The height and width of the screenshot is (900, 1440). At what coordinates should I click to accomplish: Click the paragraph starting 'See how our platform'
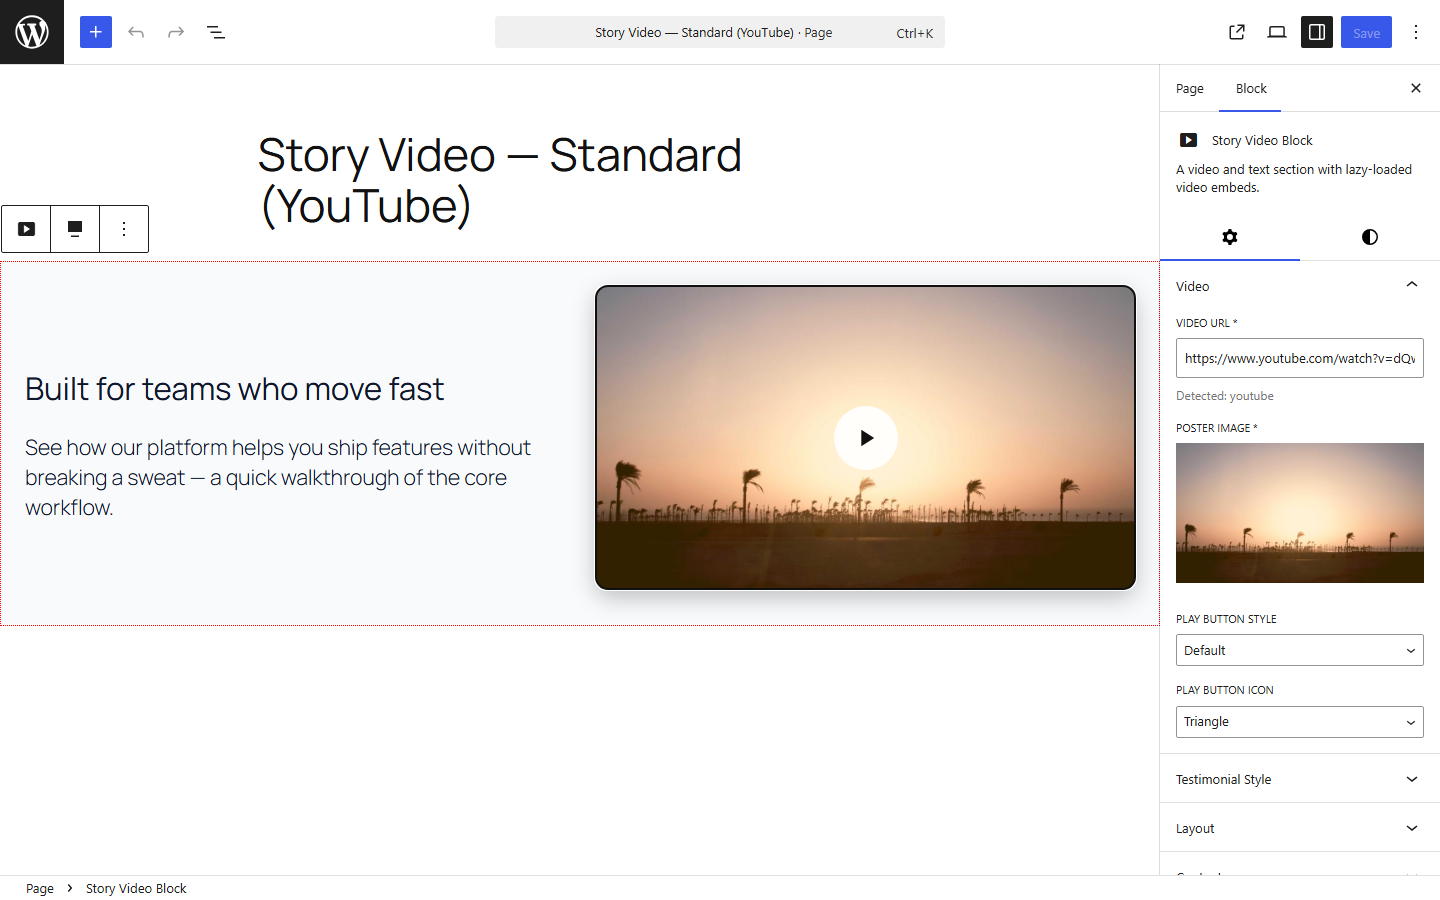(278, 478)
